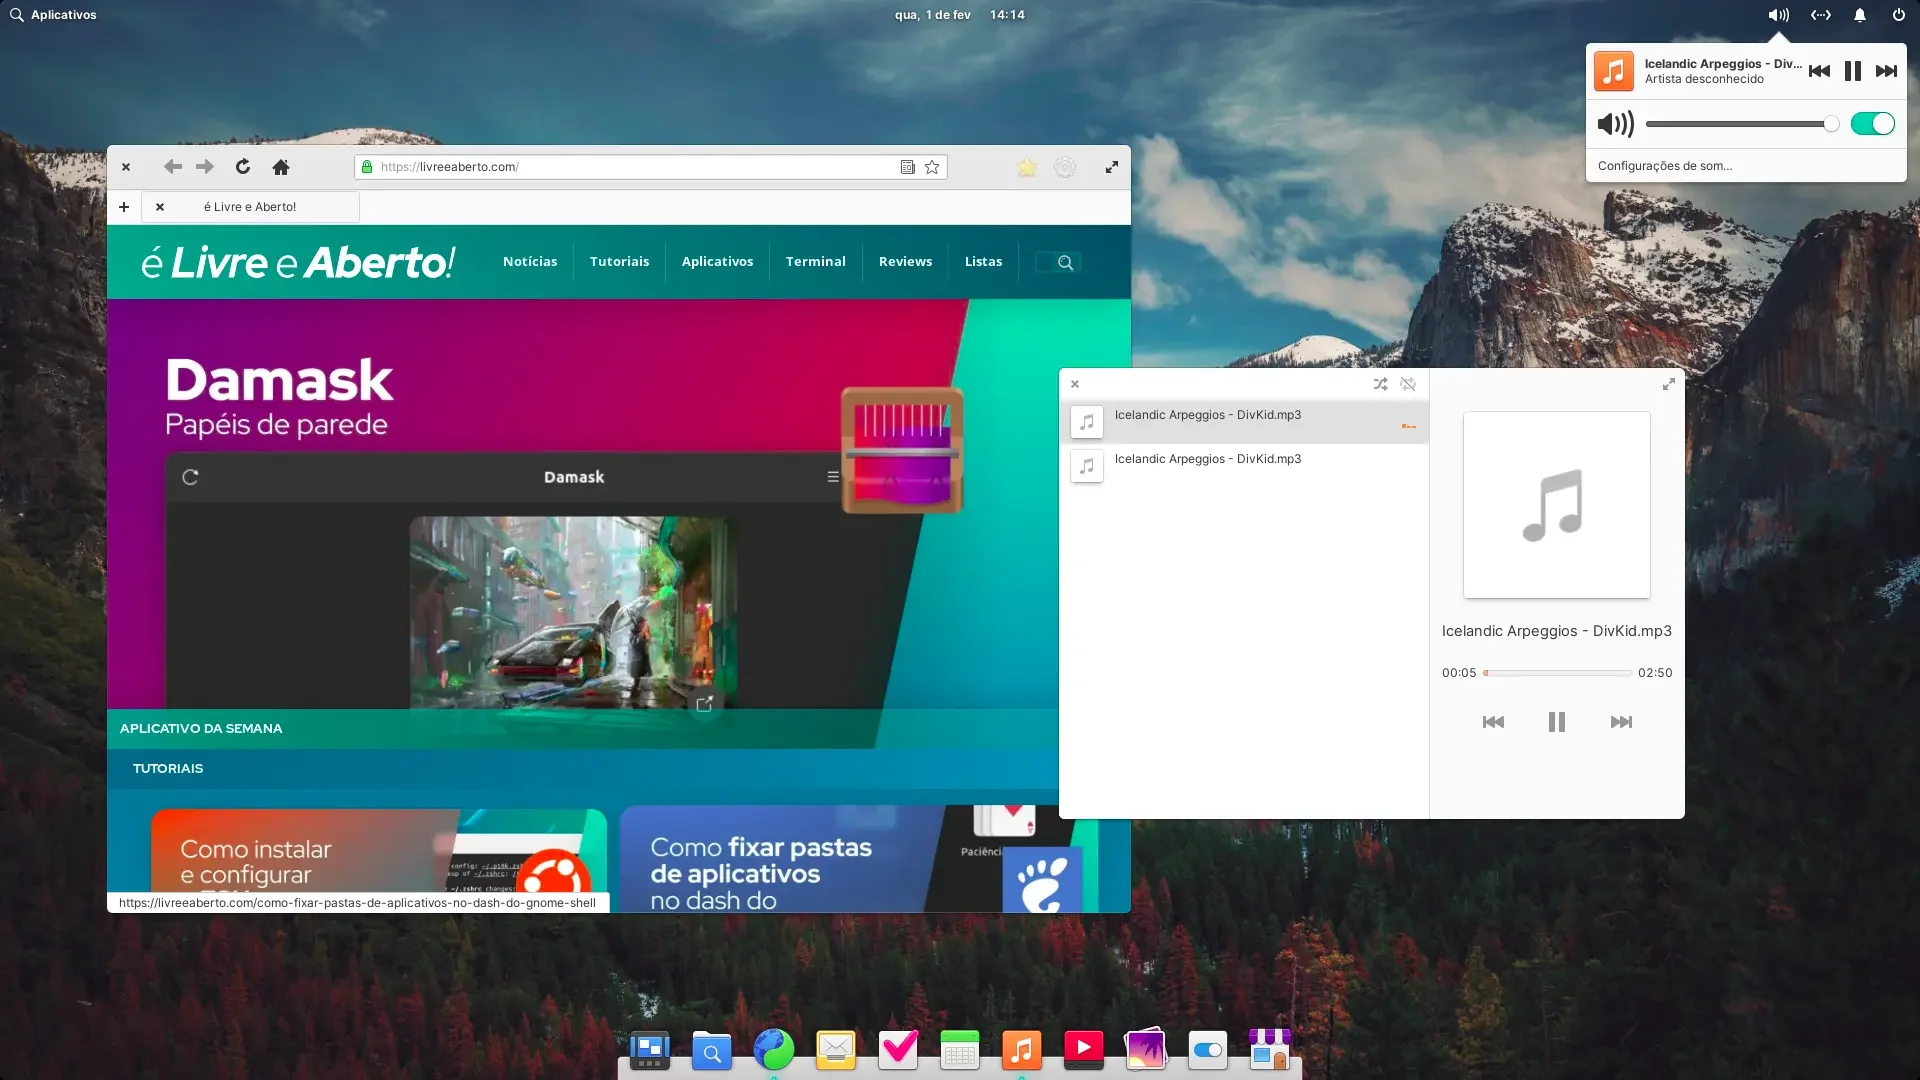Open the notifications bell indicator

[x=1860, y=15]
